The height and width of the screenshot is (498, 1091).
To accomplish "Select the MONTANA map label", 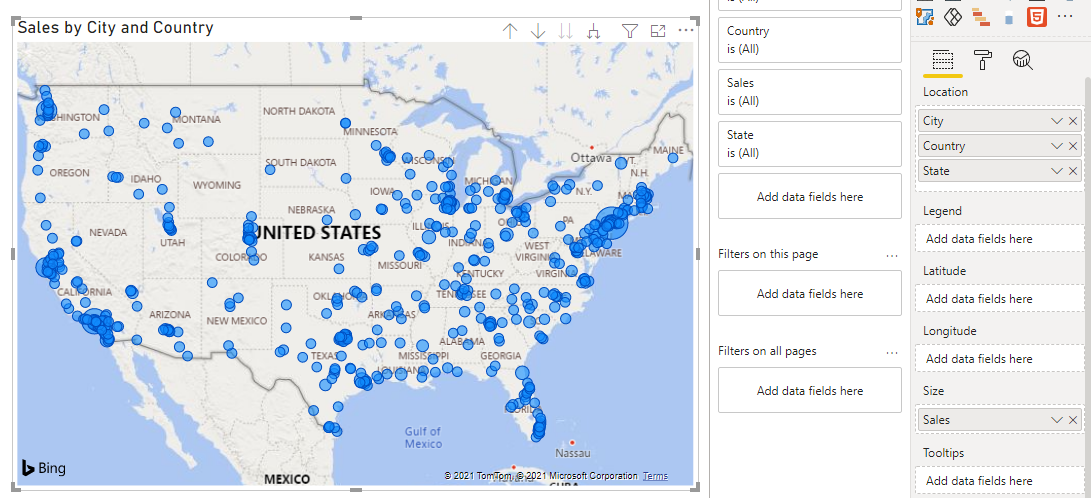I will [x=197, y=120].
